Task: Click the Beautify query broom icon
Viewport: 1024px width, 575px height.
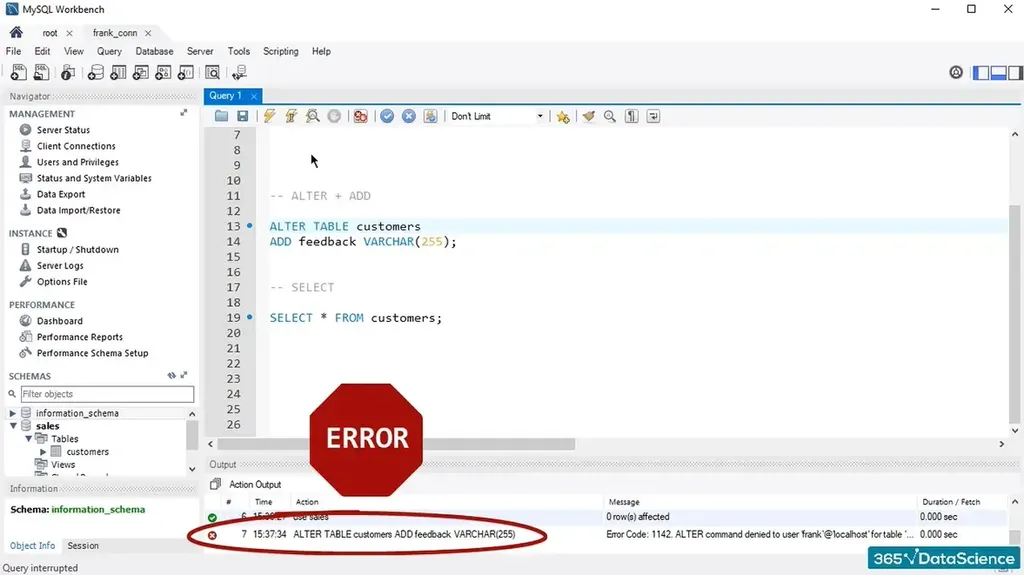Action: tap(589, 116)
